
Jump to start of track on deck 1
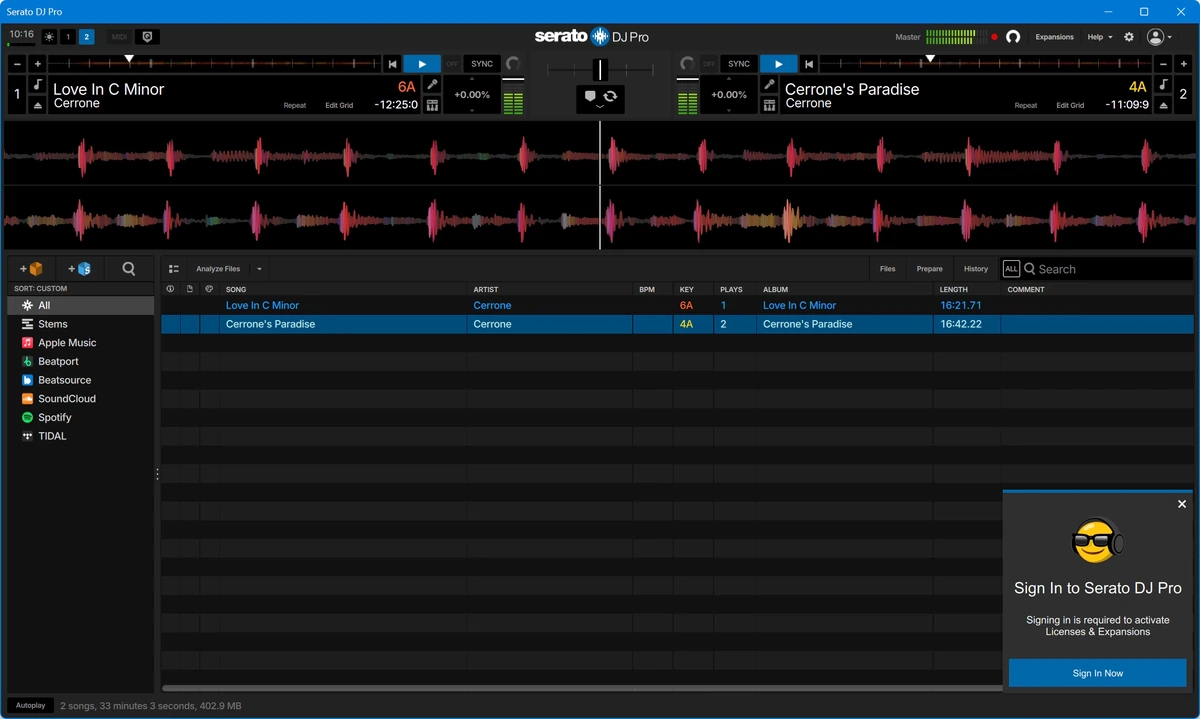[393, 64]
